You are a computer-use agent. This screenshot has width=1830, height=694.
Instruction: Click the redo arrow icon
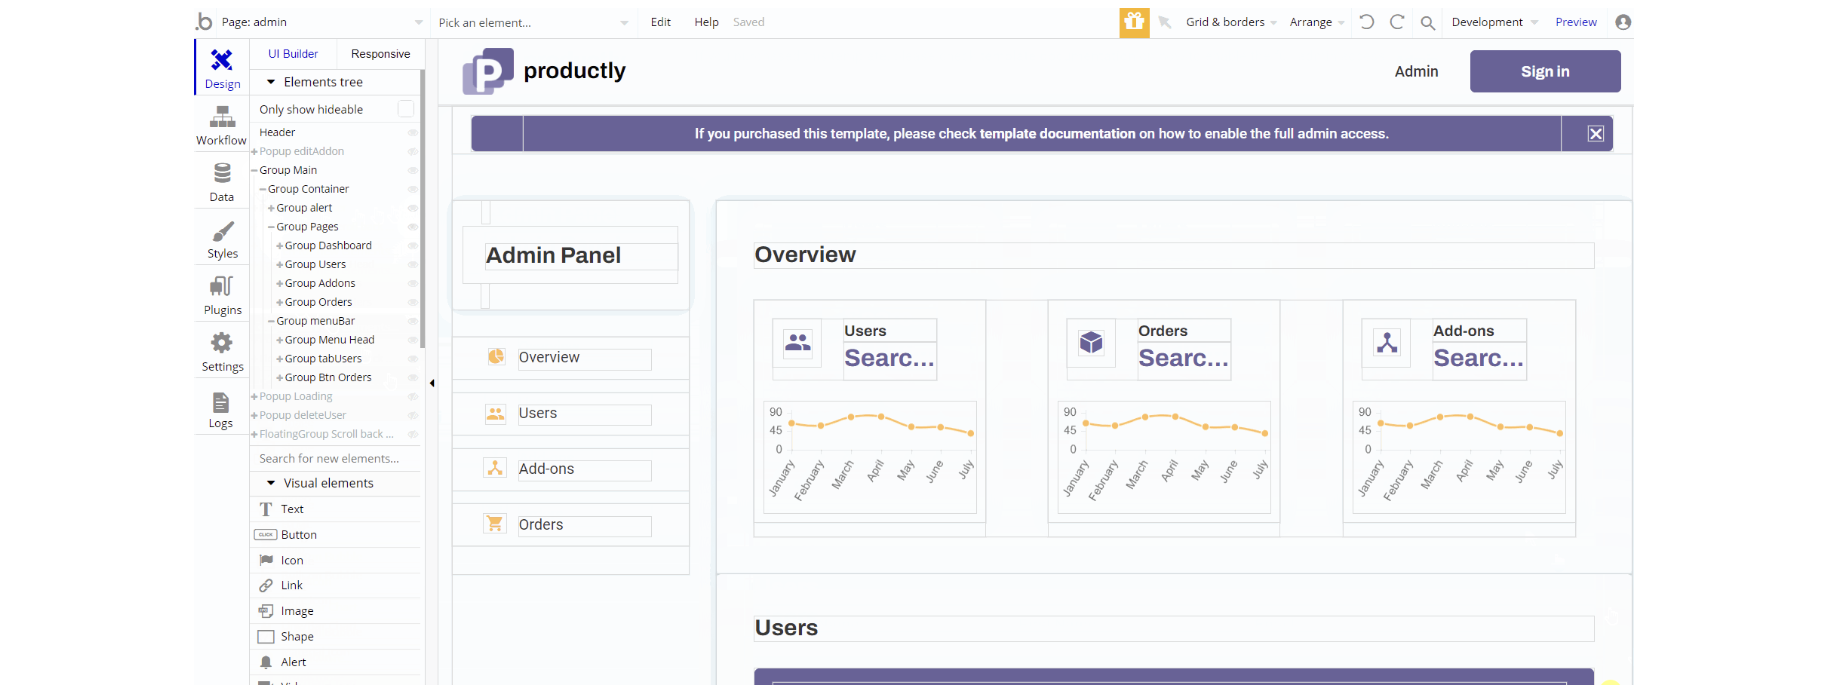pyautogui.click(x=1397, y=22)
